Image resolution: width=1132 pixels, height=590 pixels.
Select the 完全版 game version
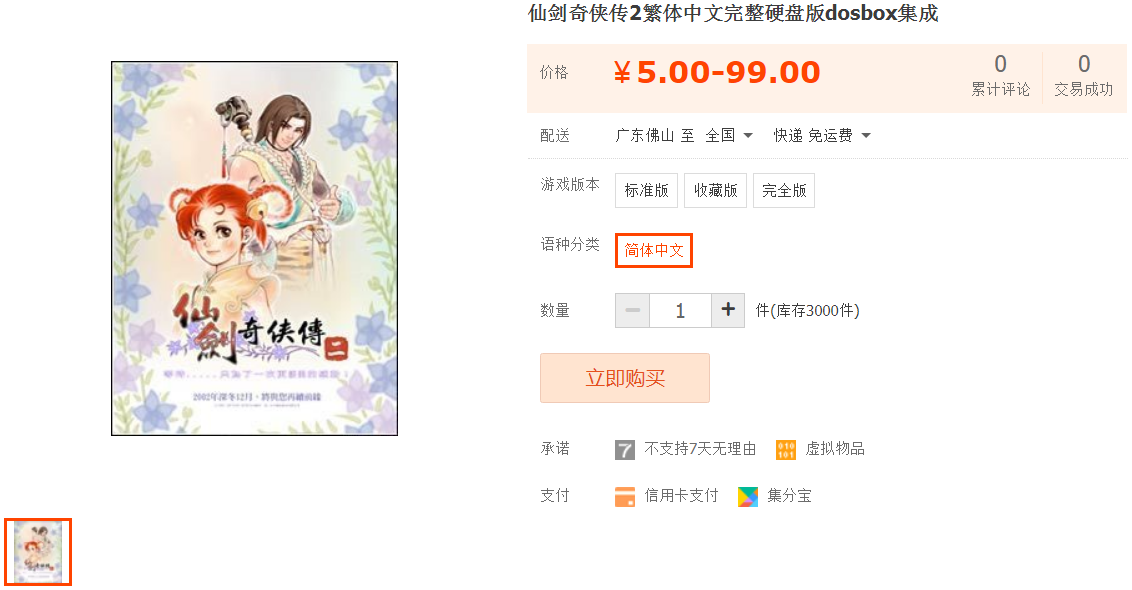[783, 191]
